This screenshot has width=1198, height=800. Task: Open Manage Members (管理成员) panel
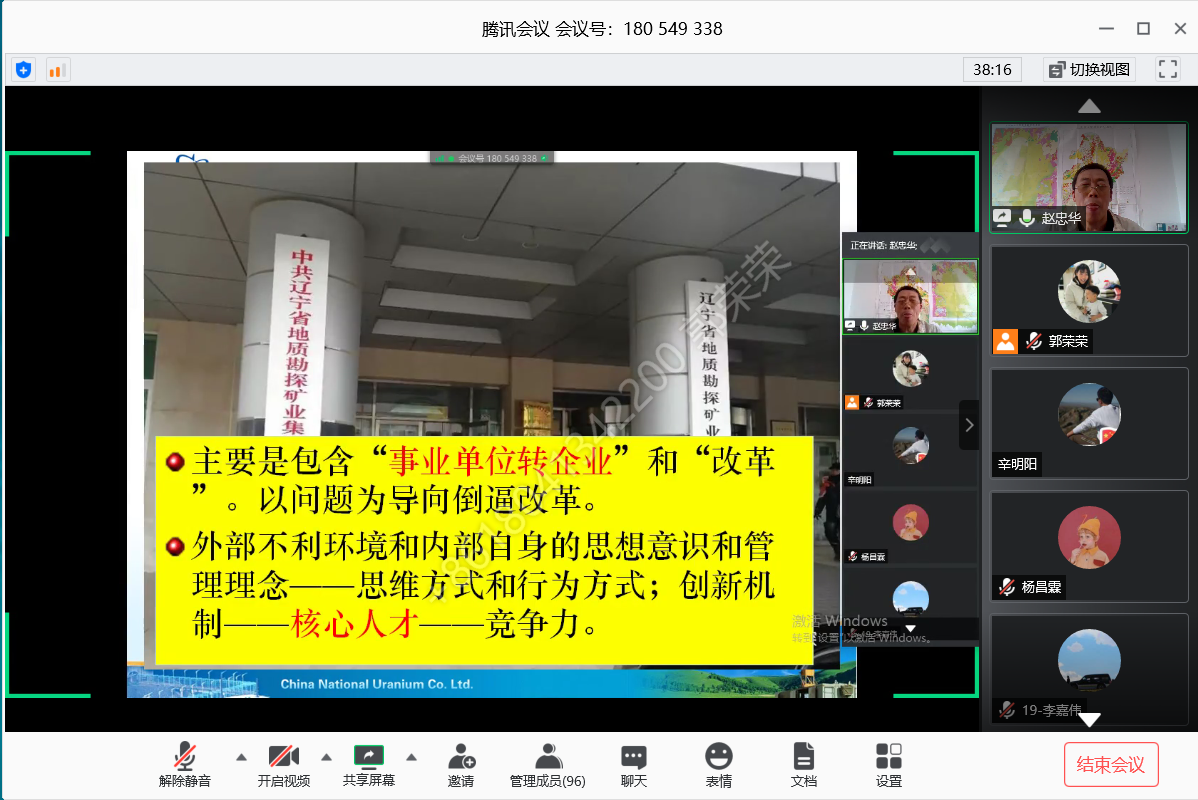(x=547, y=765)
